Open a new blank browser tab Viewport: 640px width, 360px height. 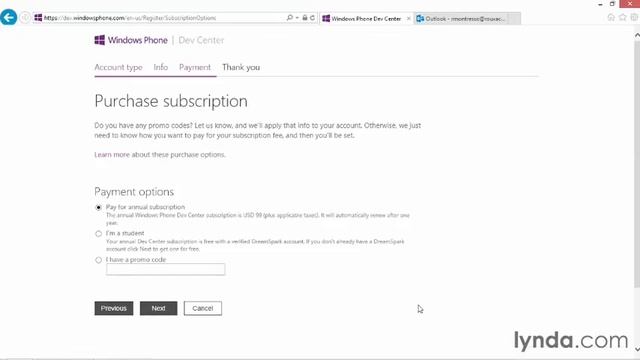(x=515, y=18)
